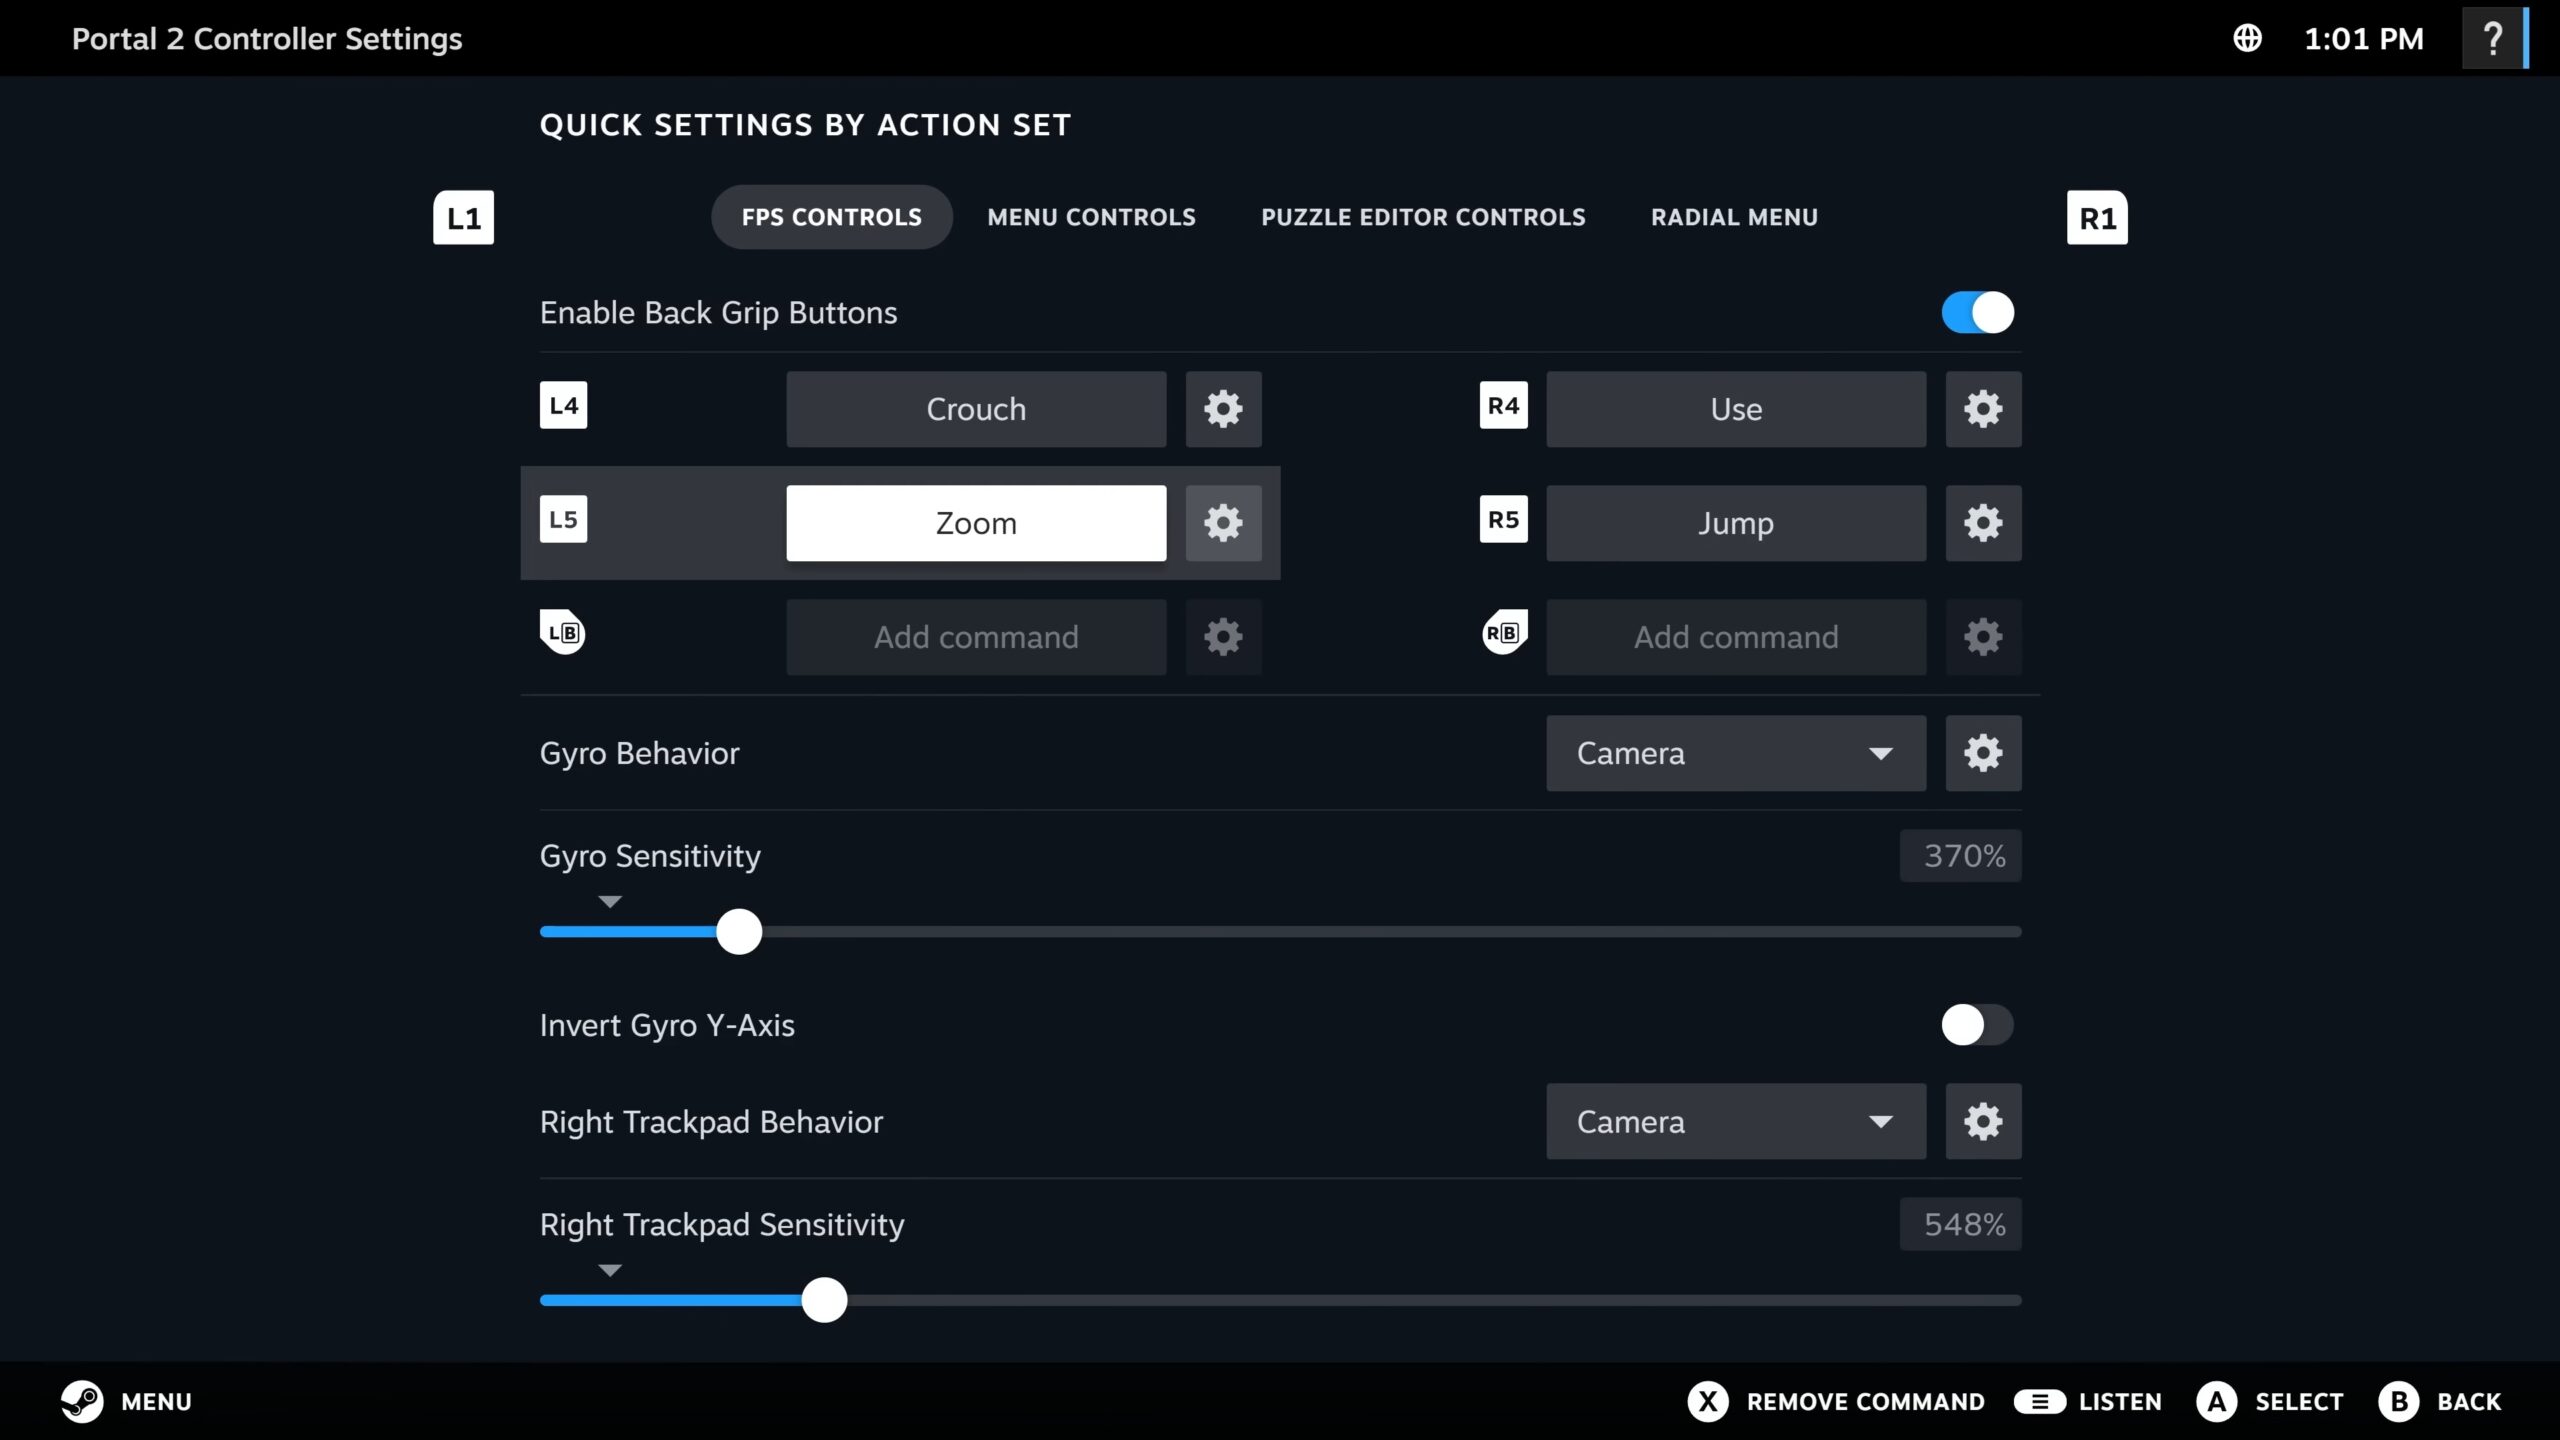Open gear next to left Add command
Viewport: 2560px width, 1440px height.
1223,637
